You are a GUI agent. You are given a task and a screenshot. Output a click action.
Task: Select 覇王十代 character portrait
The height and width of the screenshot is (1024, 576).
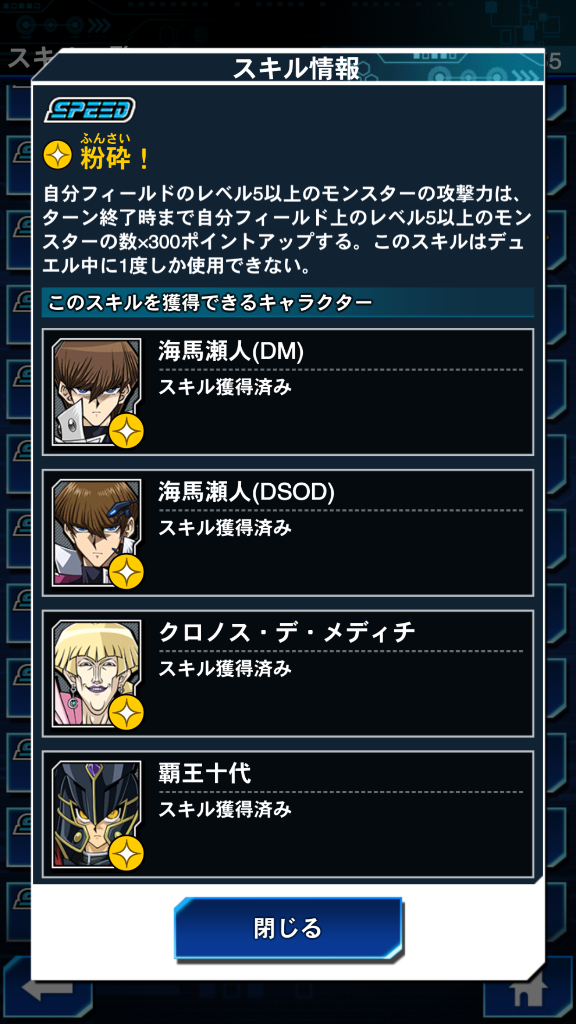96,815
